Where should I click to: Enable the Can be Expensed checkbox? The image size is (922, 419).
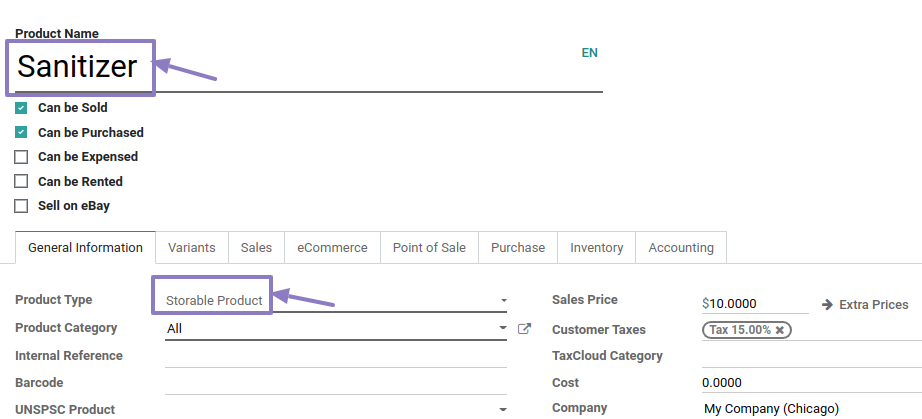(x=21, y=157)
